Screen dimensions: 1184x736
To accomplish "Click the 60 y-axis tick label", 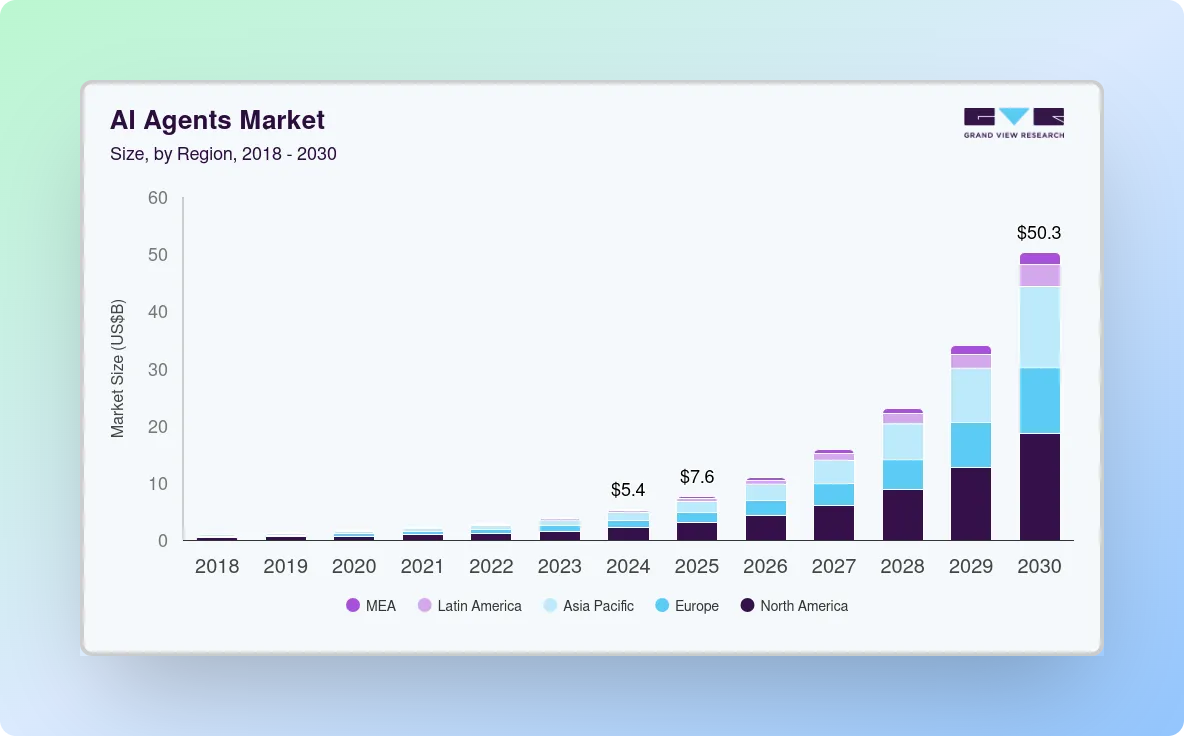I will point(158,198).
